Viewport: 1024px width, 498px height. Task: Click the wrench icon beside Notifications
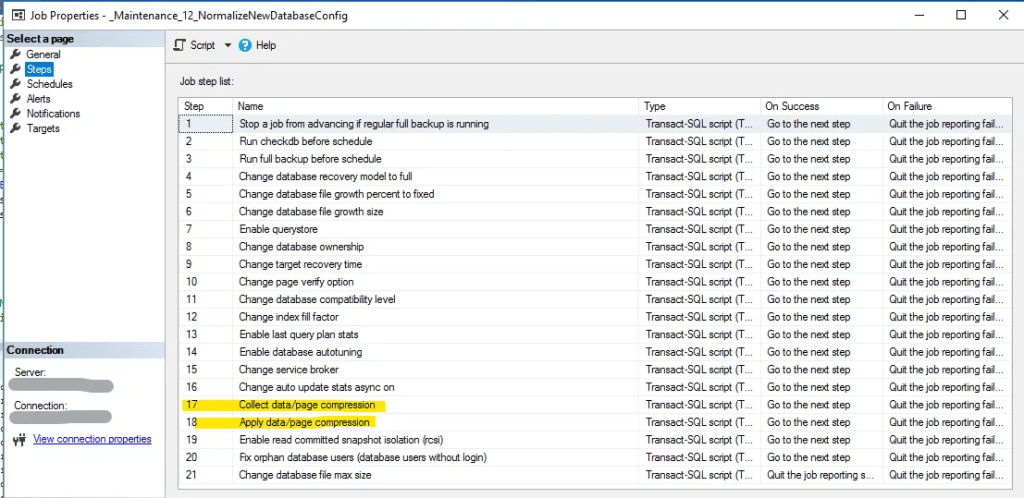coord(16,114)
